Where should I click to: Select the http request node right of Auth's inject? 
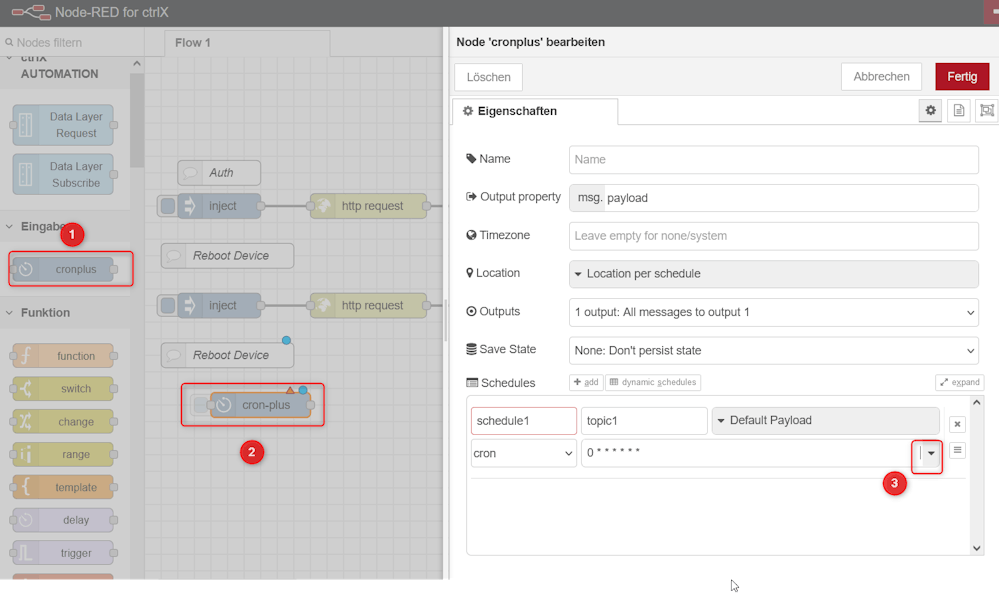368,206
